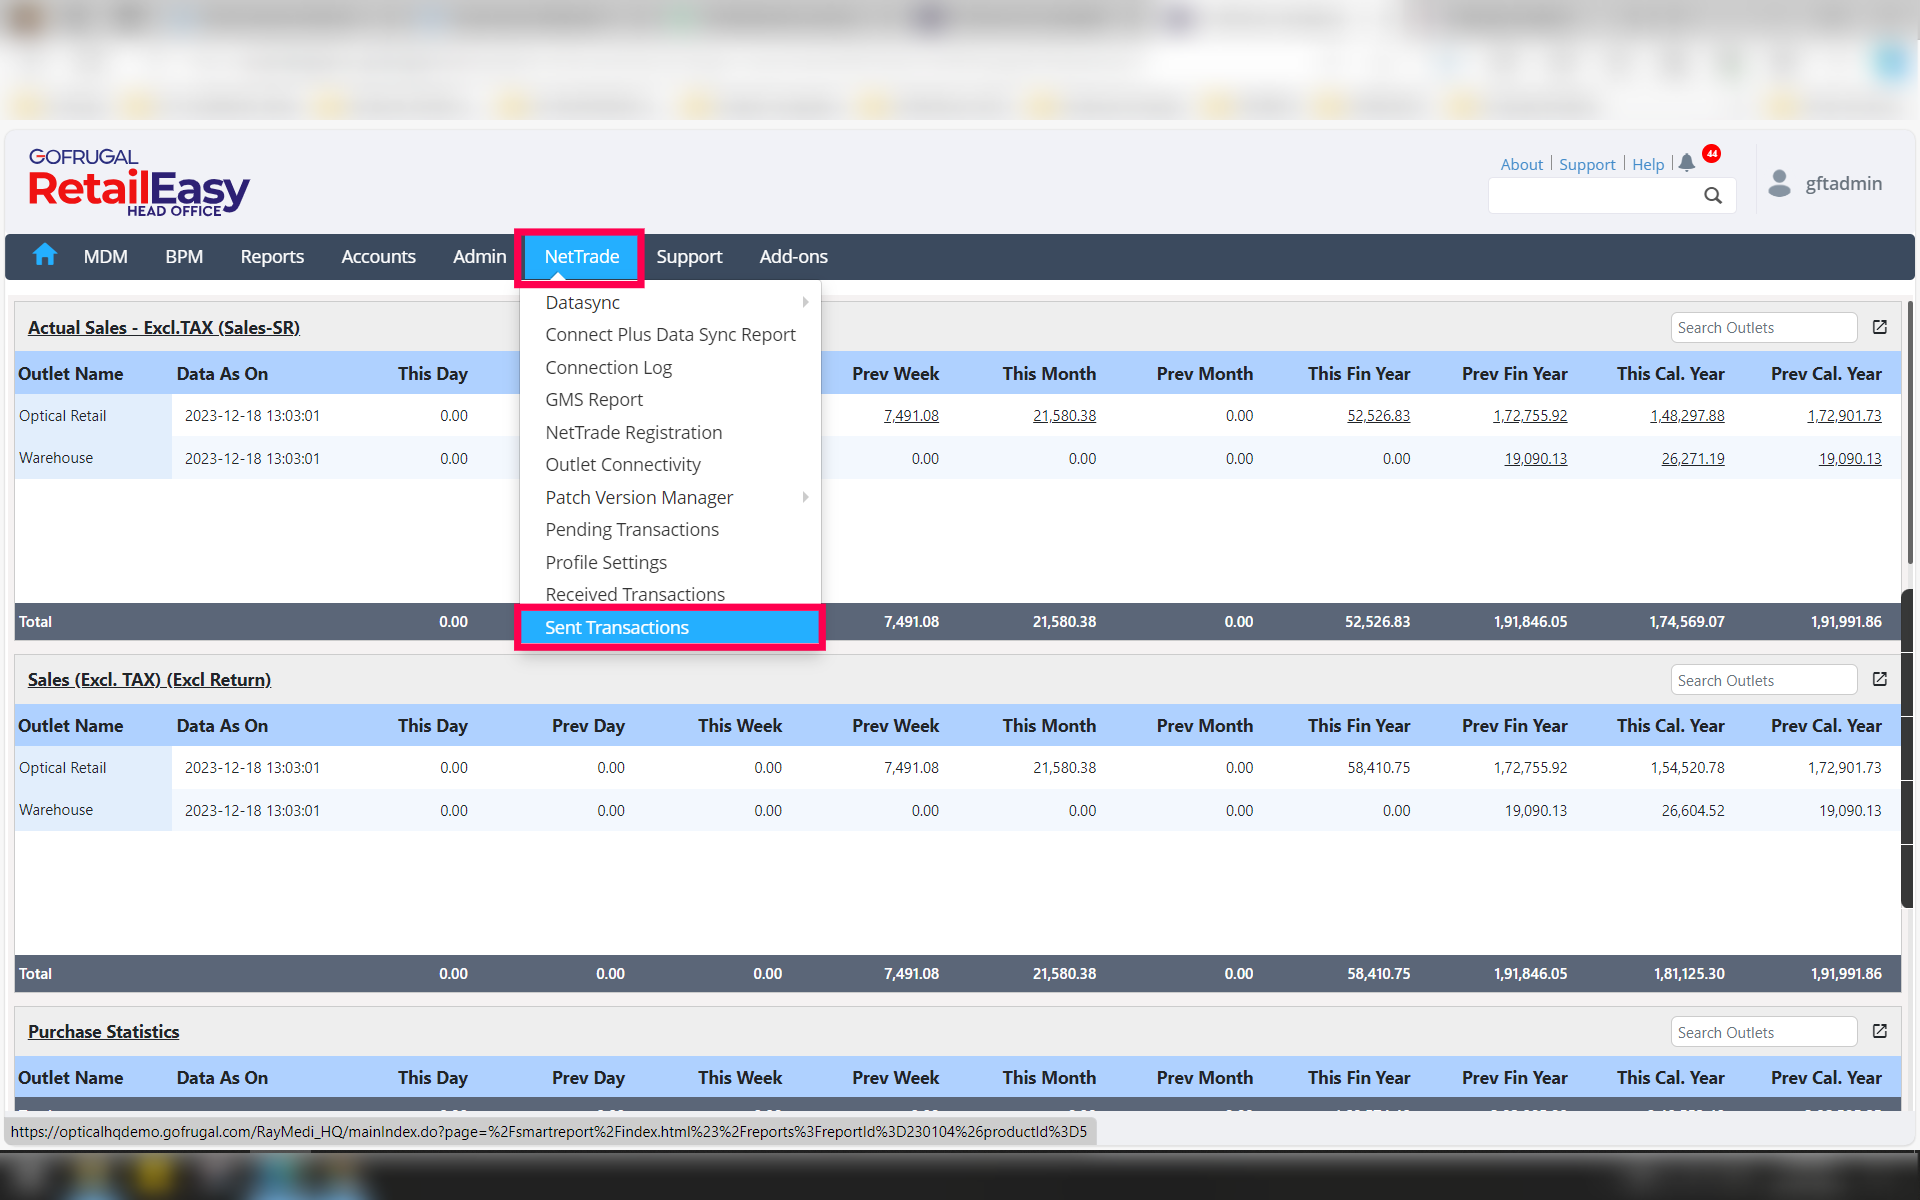Viewport: 1920px width, 1200px height.
Task: Pop out Sales Excl Return widget
Action: coord(1880,679)
